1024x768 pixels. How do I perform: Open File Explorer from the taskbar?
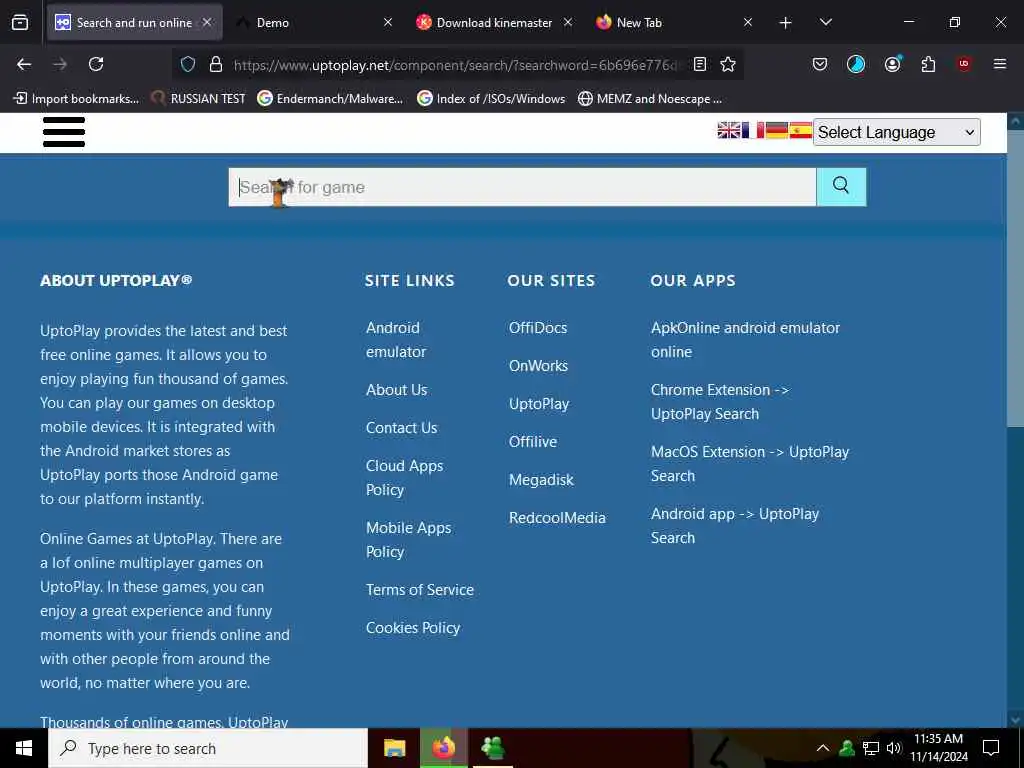pyautogui.click(x=394, y=748)
